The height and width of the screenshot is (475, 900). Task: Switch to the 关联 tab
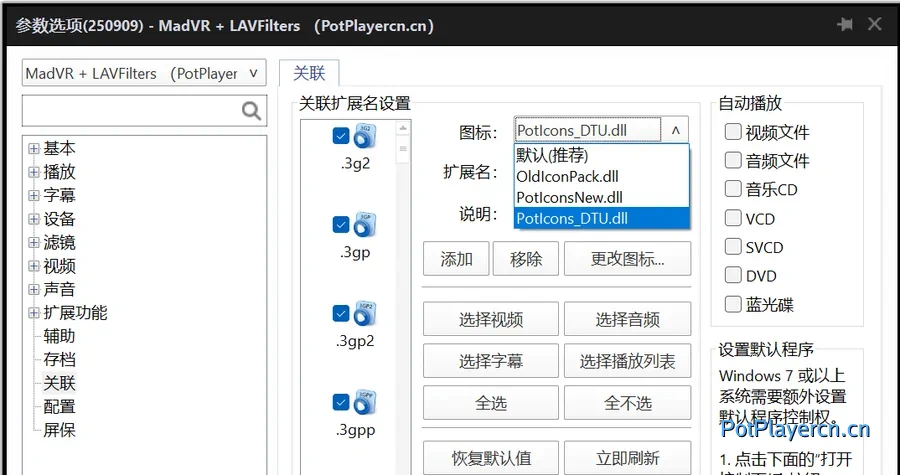click(x=309, y=73)
